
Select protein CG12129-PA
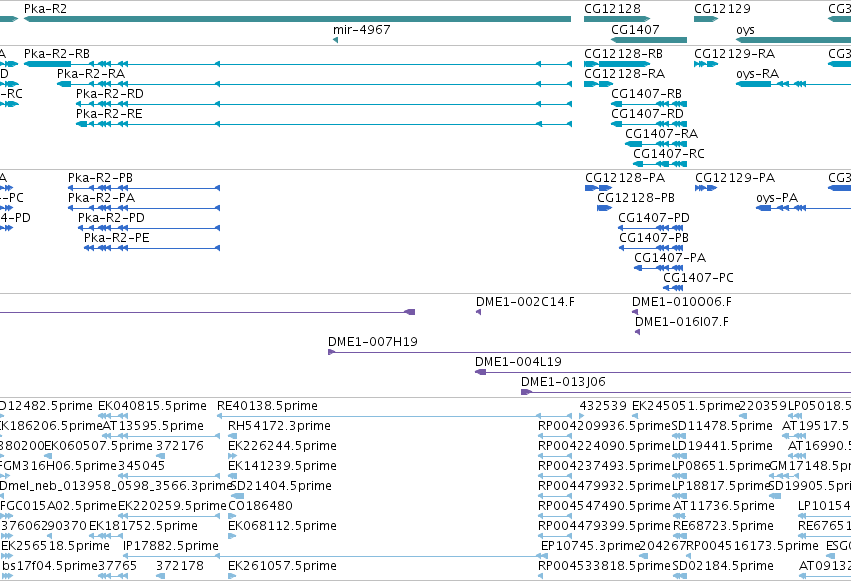pyautogui.click(x=706, y=188)
